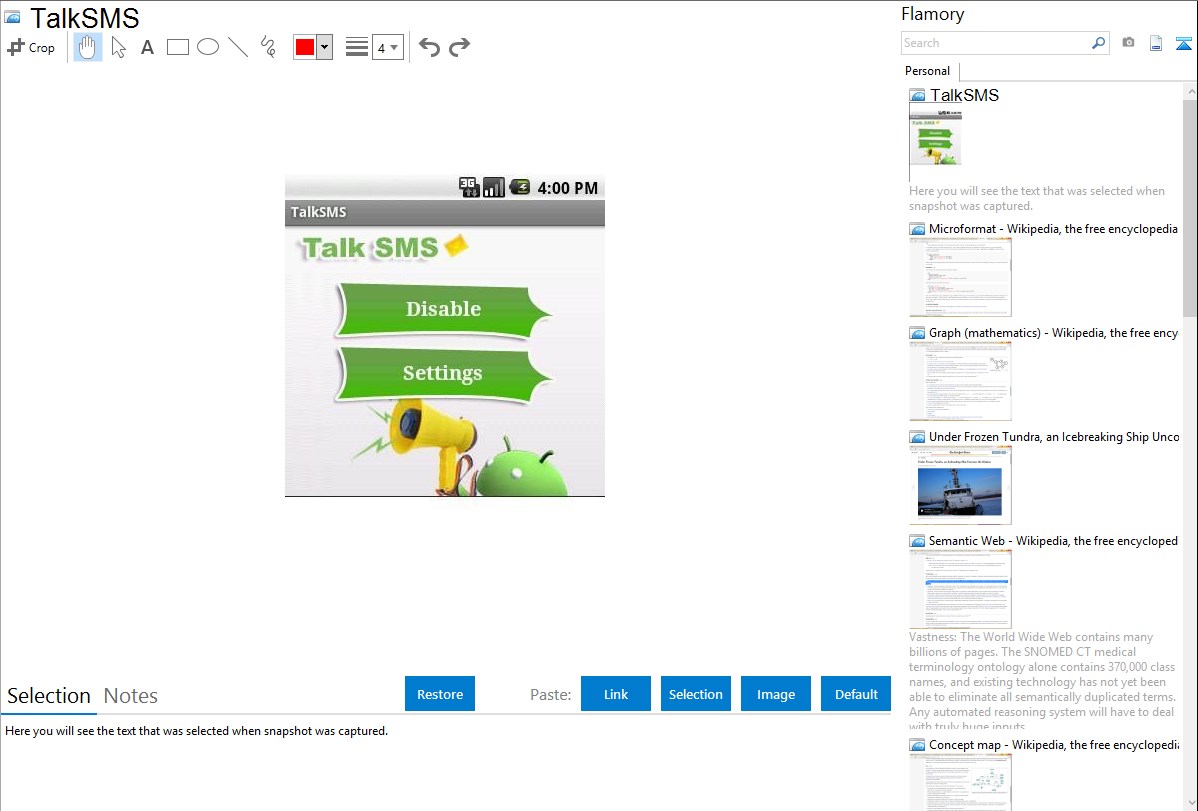The width and height of the screenshot is (1198, 811).
Task: Click the Settings button in the screenshot
Action: [x=443, y=373]
